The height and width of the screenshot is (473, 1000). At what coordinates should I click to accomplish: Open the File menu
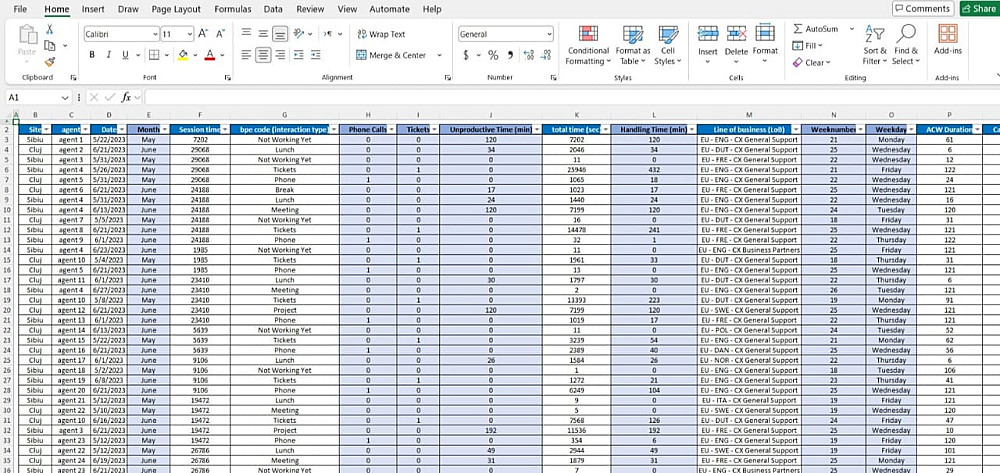pyautogui.click(x=20, y=9)
